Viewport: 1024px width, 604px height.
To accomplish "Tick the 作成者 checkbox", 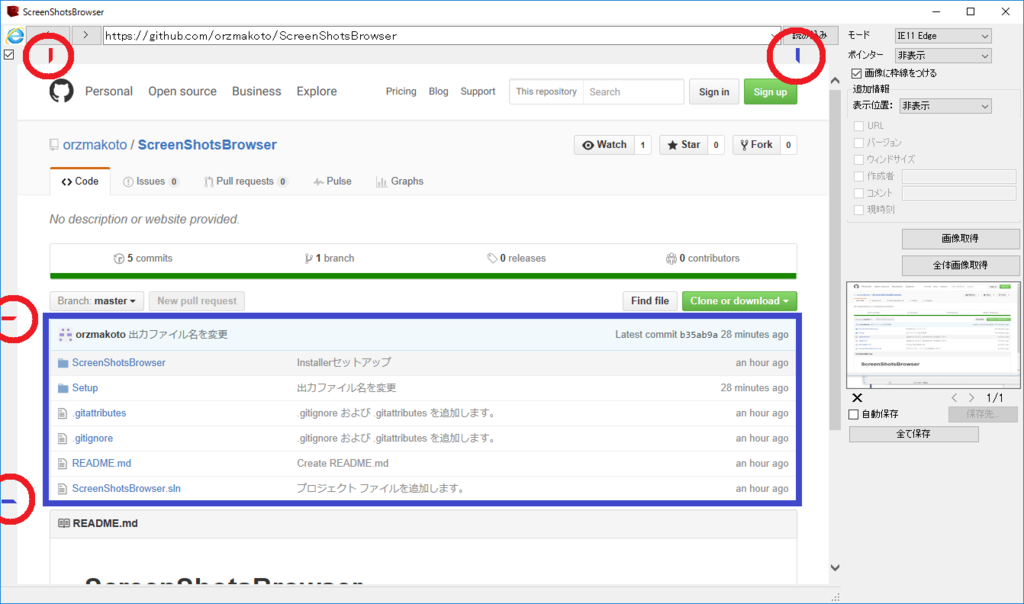I will coord(859,176).
